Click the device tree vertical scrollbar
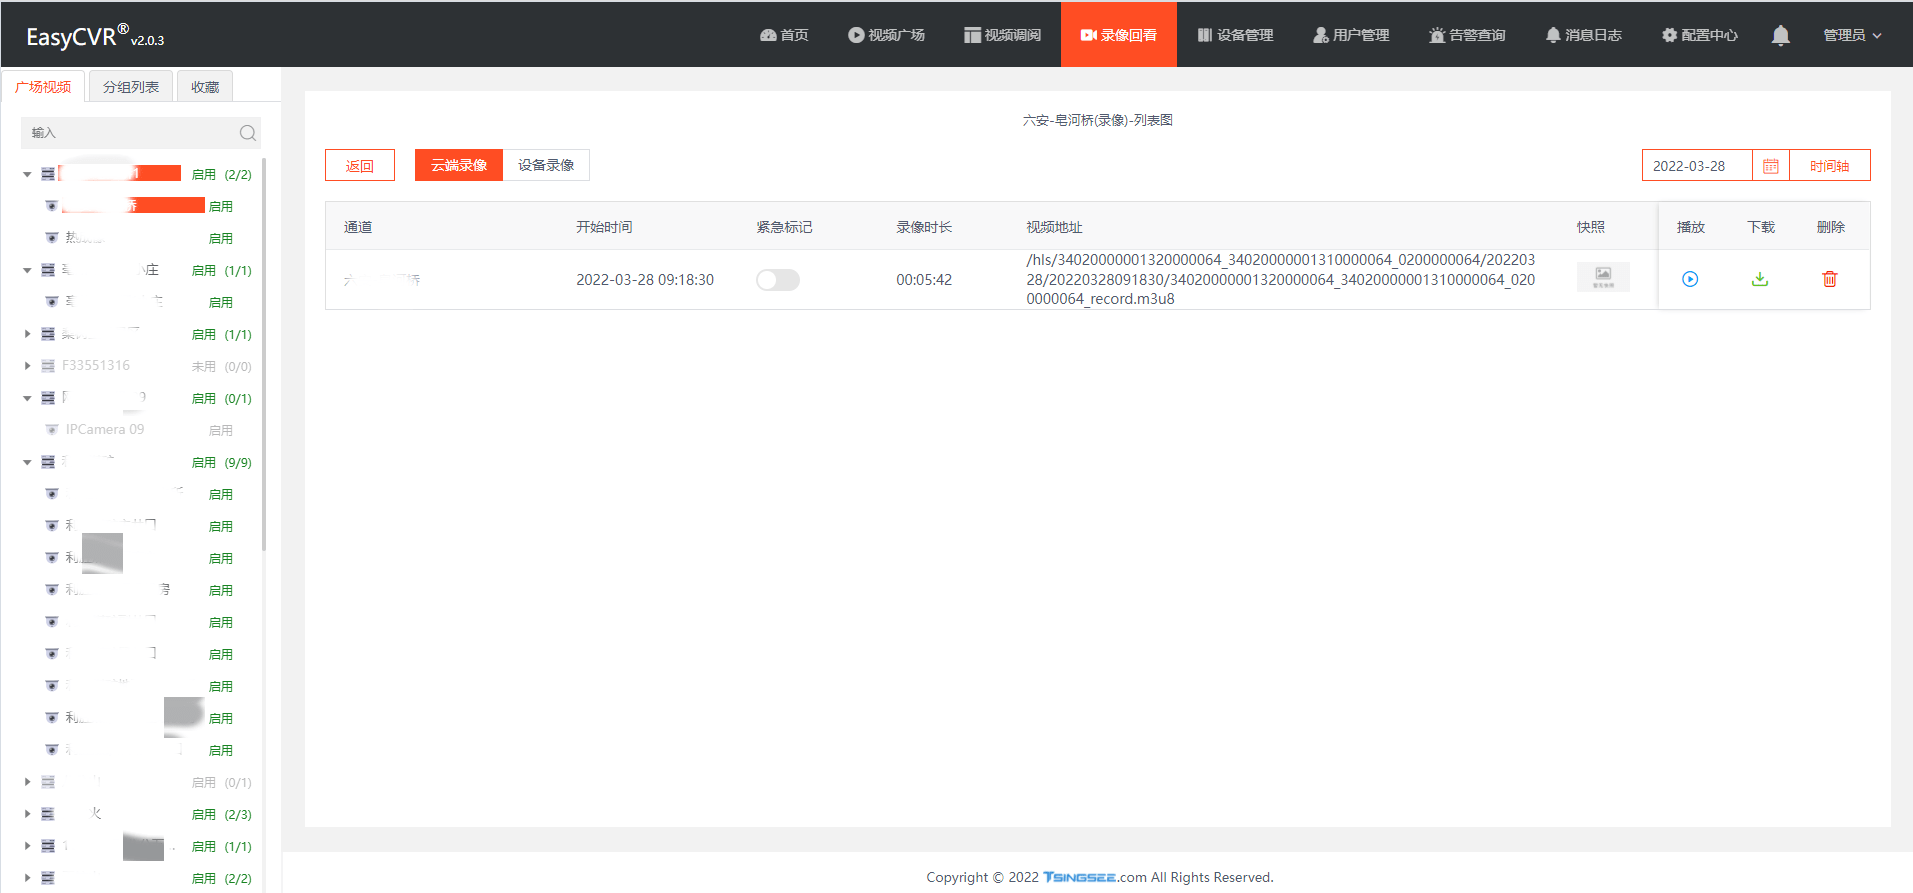This screenshot has height=893, width=1913. [264, 354]
